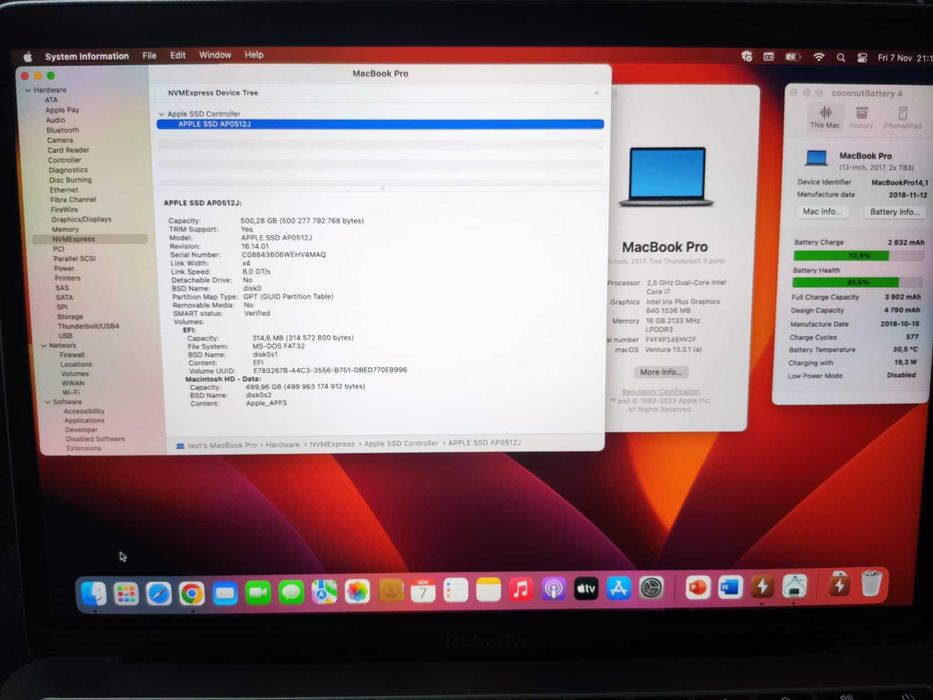Open Calendar from the Dock

click(423, 590)
